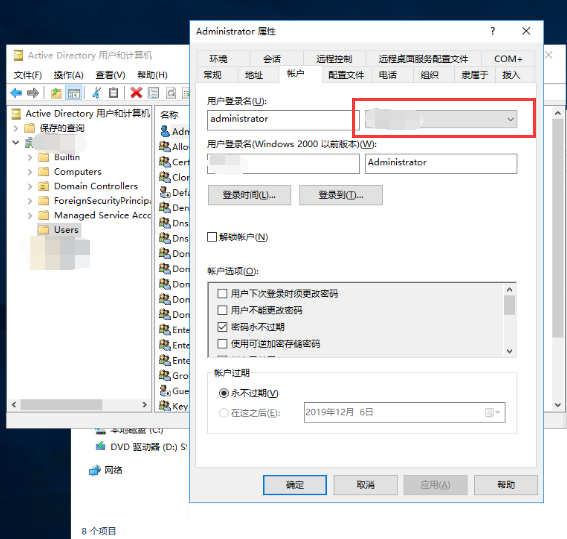Image resolution: width=567 pixels, height=539 pixels.
Task: Click the help question mark in dialog title
Action: [493, 31]
